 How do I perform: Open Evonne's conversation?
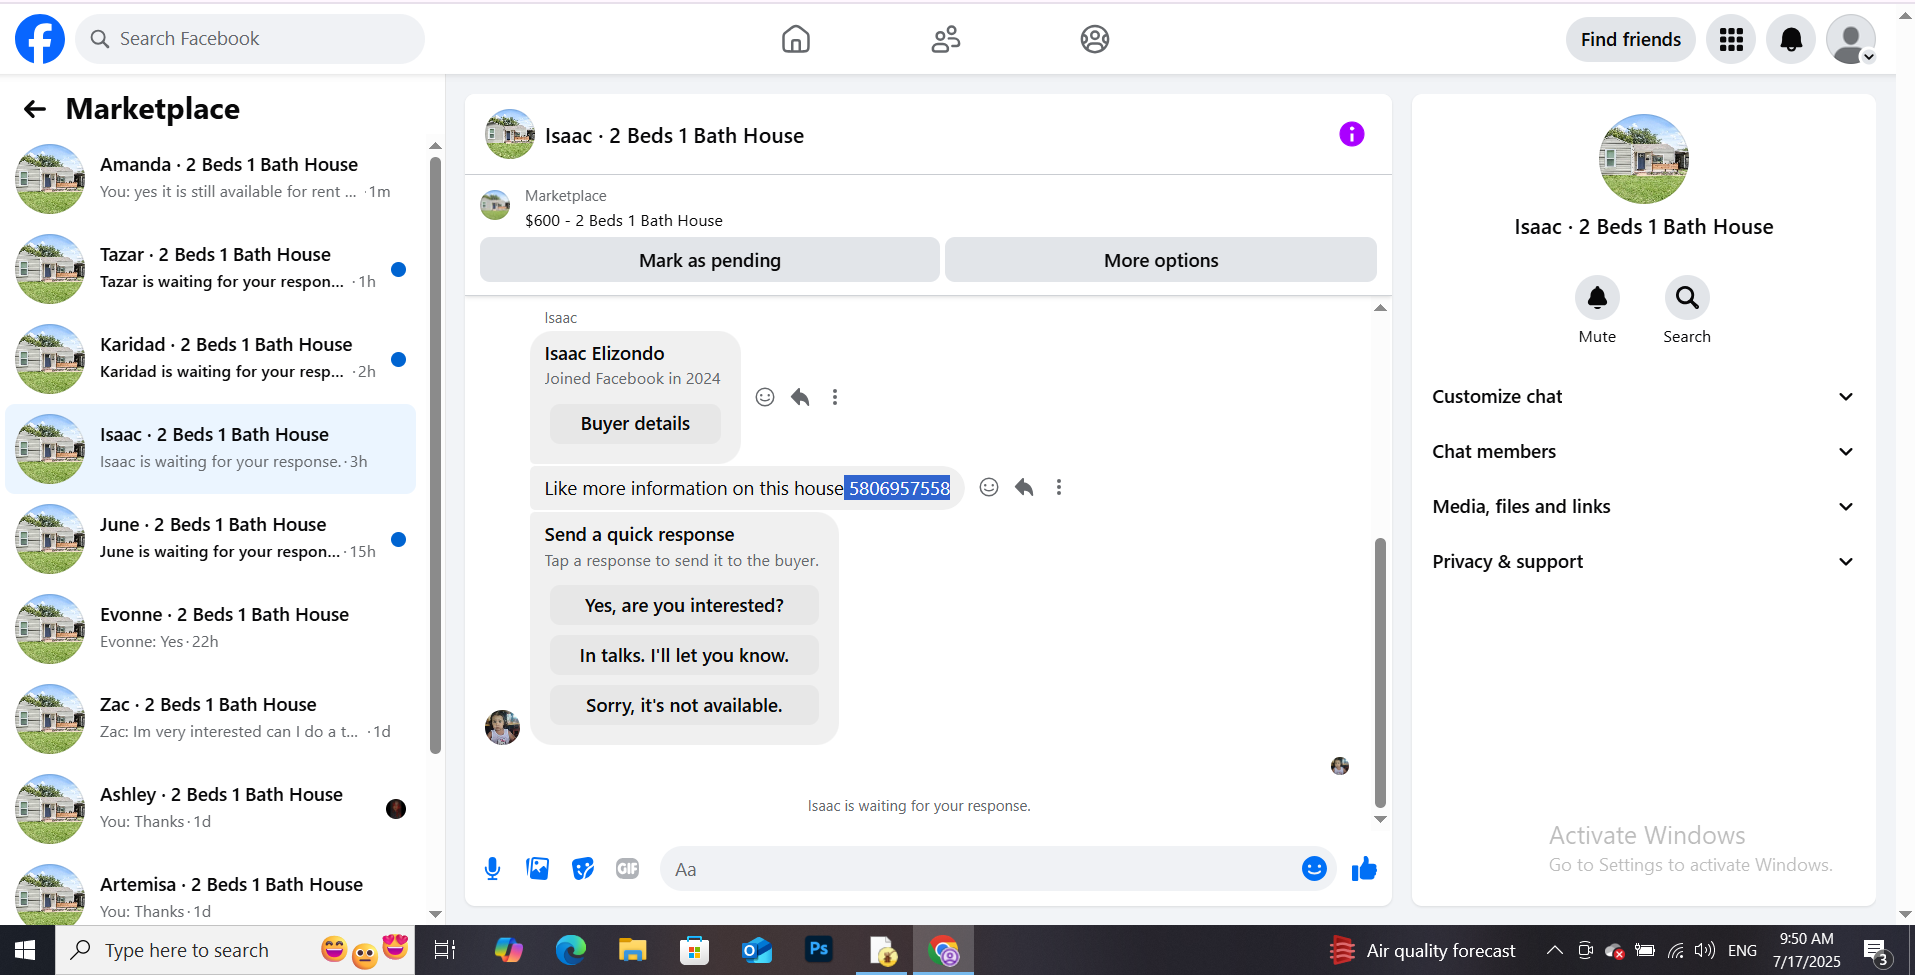(x=211, y=629)
